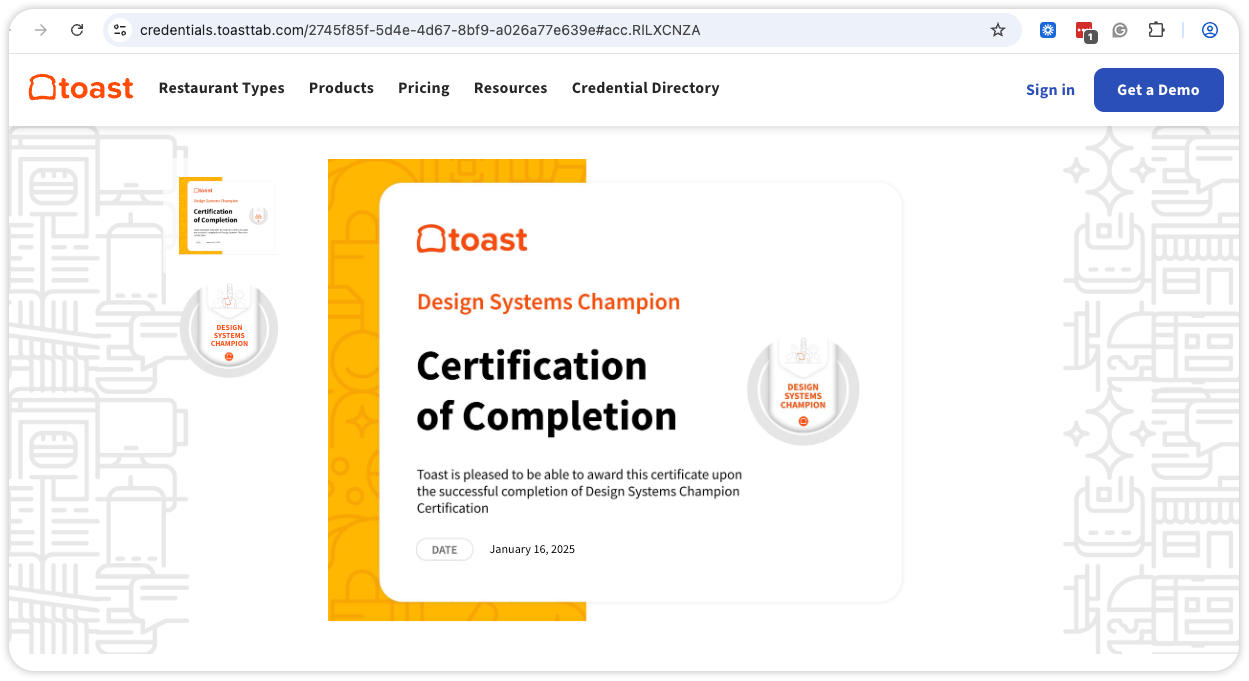The height and width of the screenshot is (681, 1249).
Task: Go forward with the browser arrow
Action: (x=41, y=30)
